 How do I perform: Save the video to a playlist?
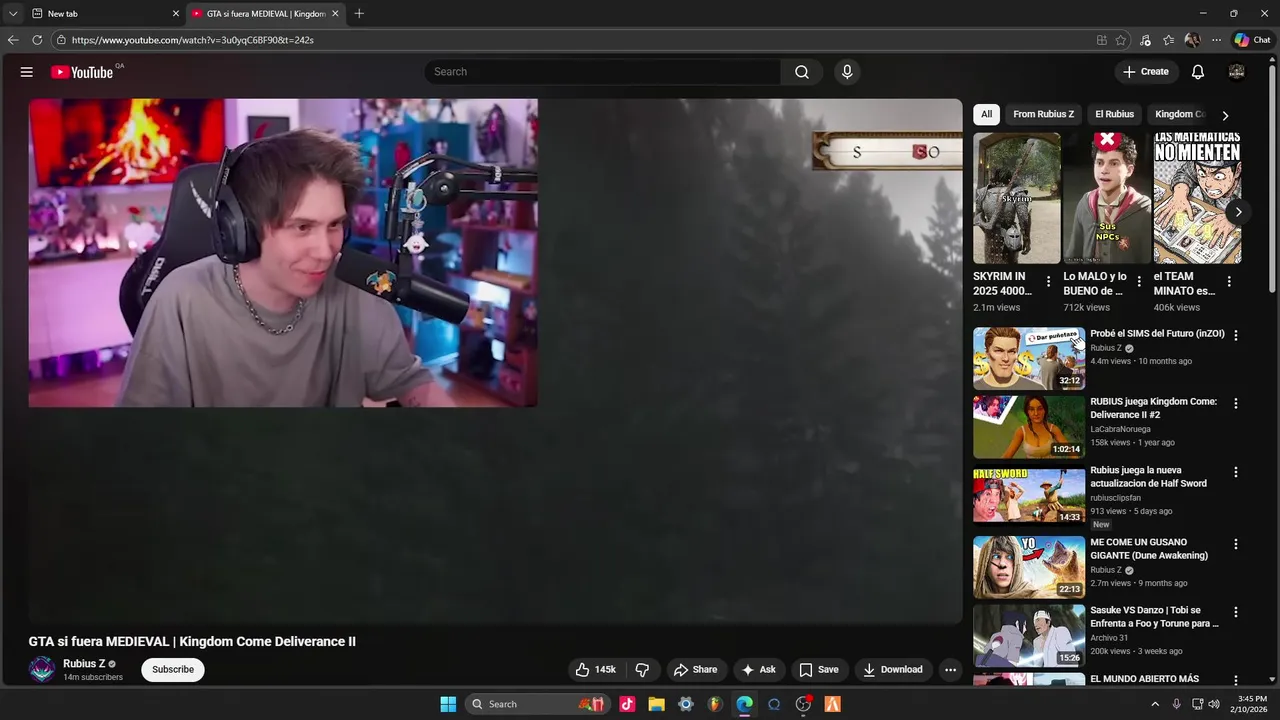(818, 670)
